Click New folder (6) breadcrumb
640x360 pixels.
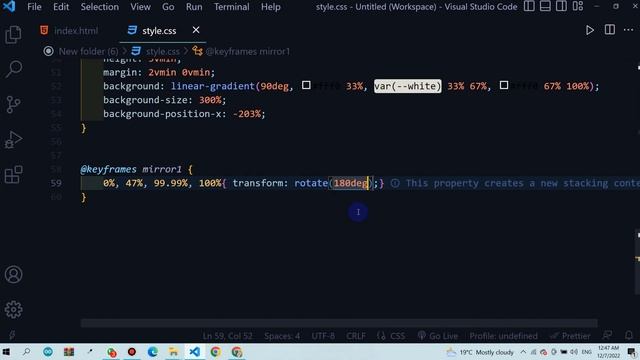(88, 51)
